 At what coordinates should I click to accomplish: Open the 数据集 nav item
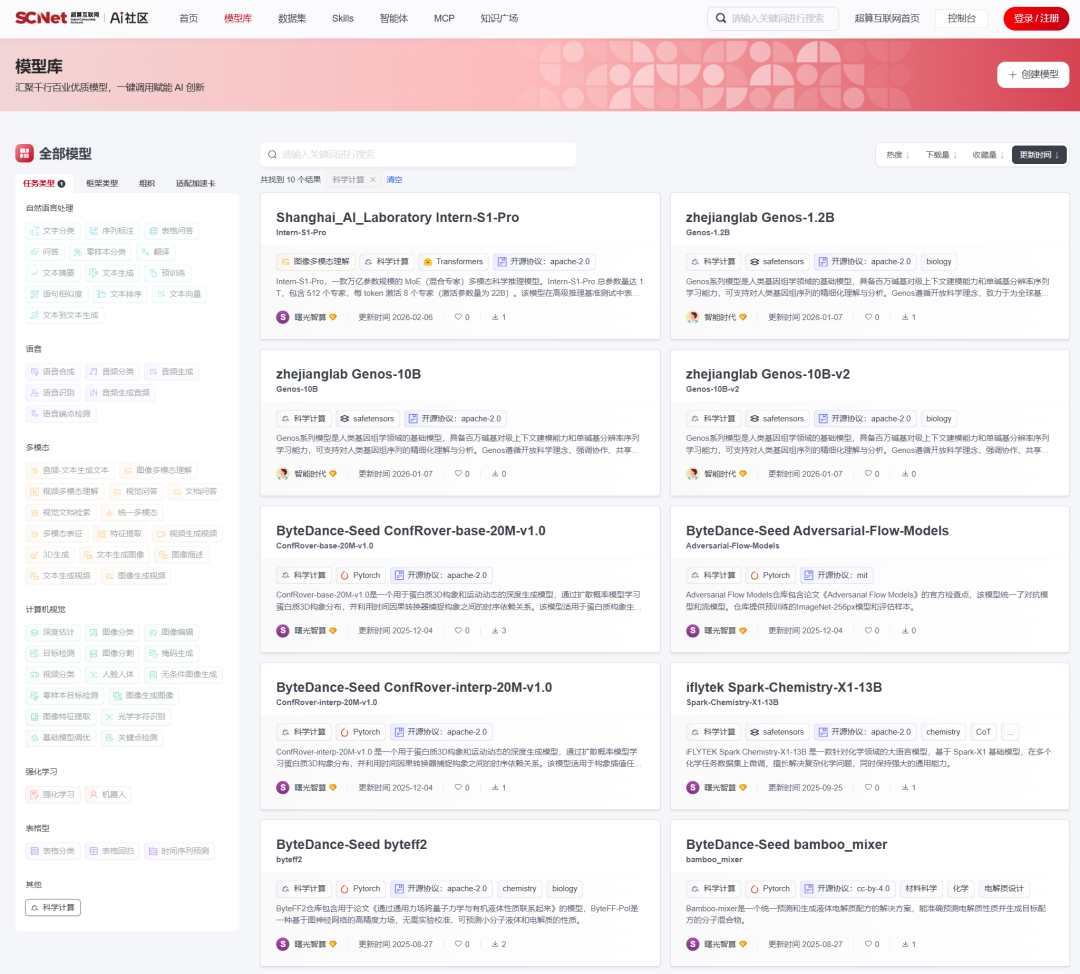(292, 19)
